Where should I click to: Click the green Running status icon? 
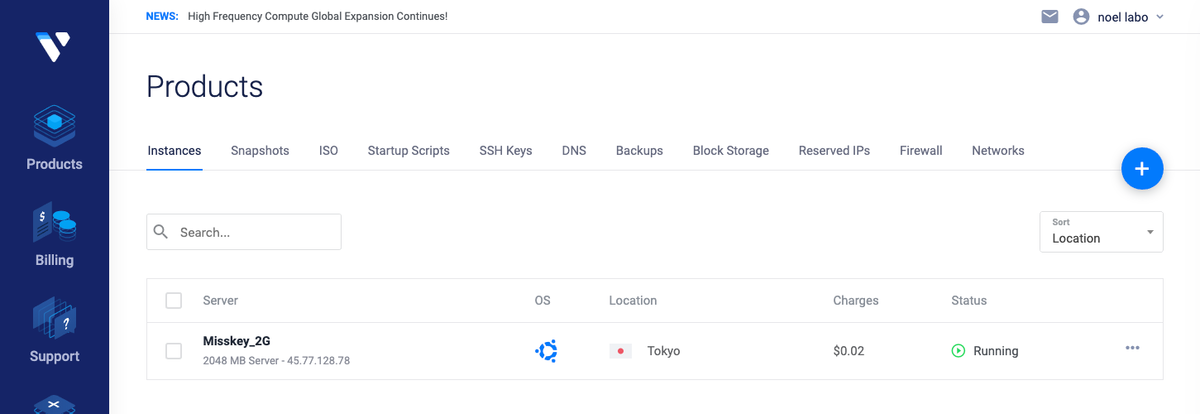(x=958, y=351)
